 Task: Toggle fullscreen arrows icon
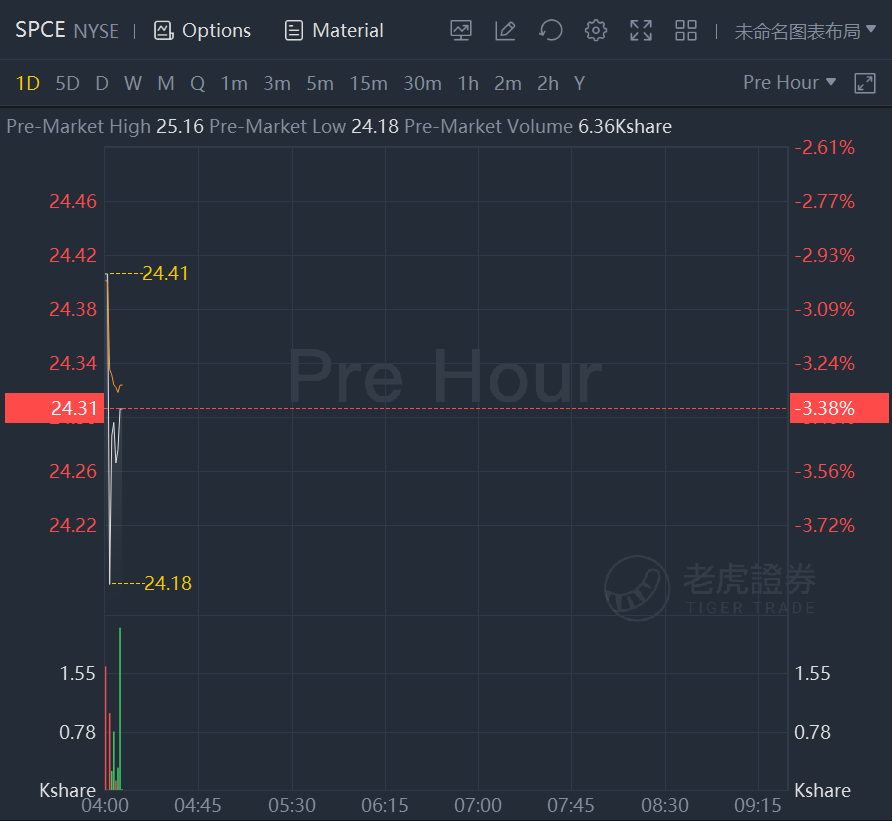(641, 30)
